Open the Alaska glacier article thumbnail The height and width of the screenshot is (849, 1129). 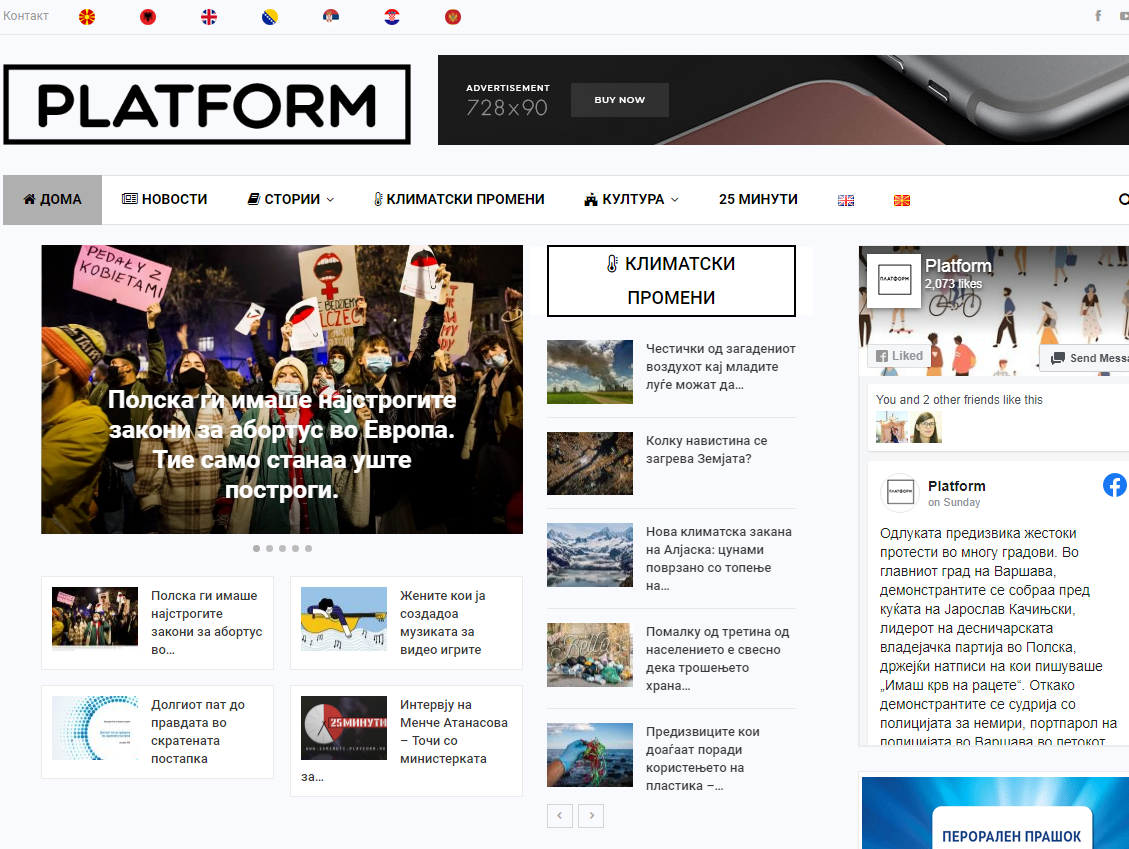tap(590, 555)
